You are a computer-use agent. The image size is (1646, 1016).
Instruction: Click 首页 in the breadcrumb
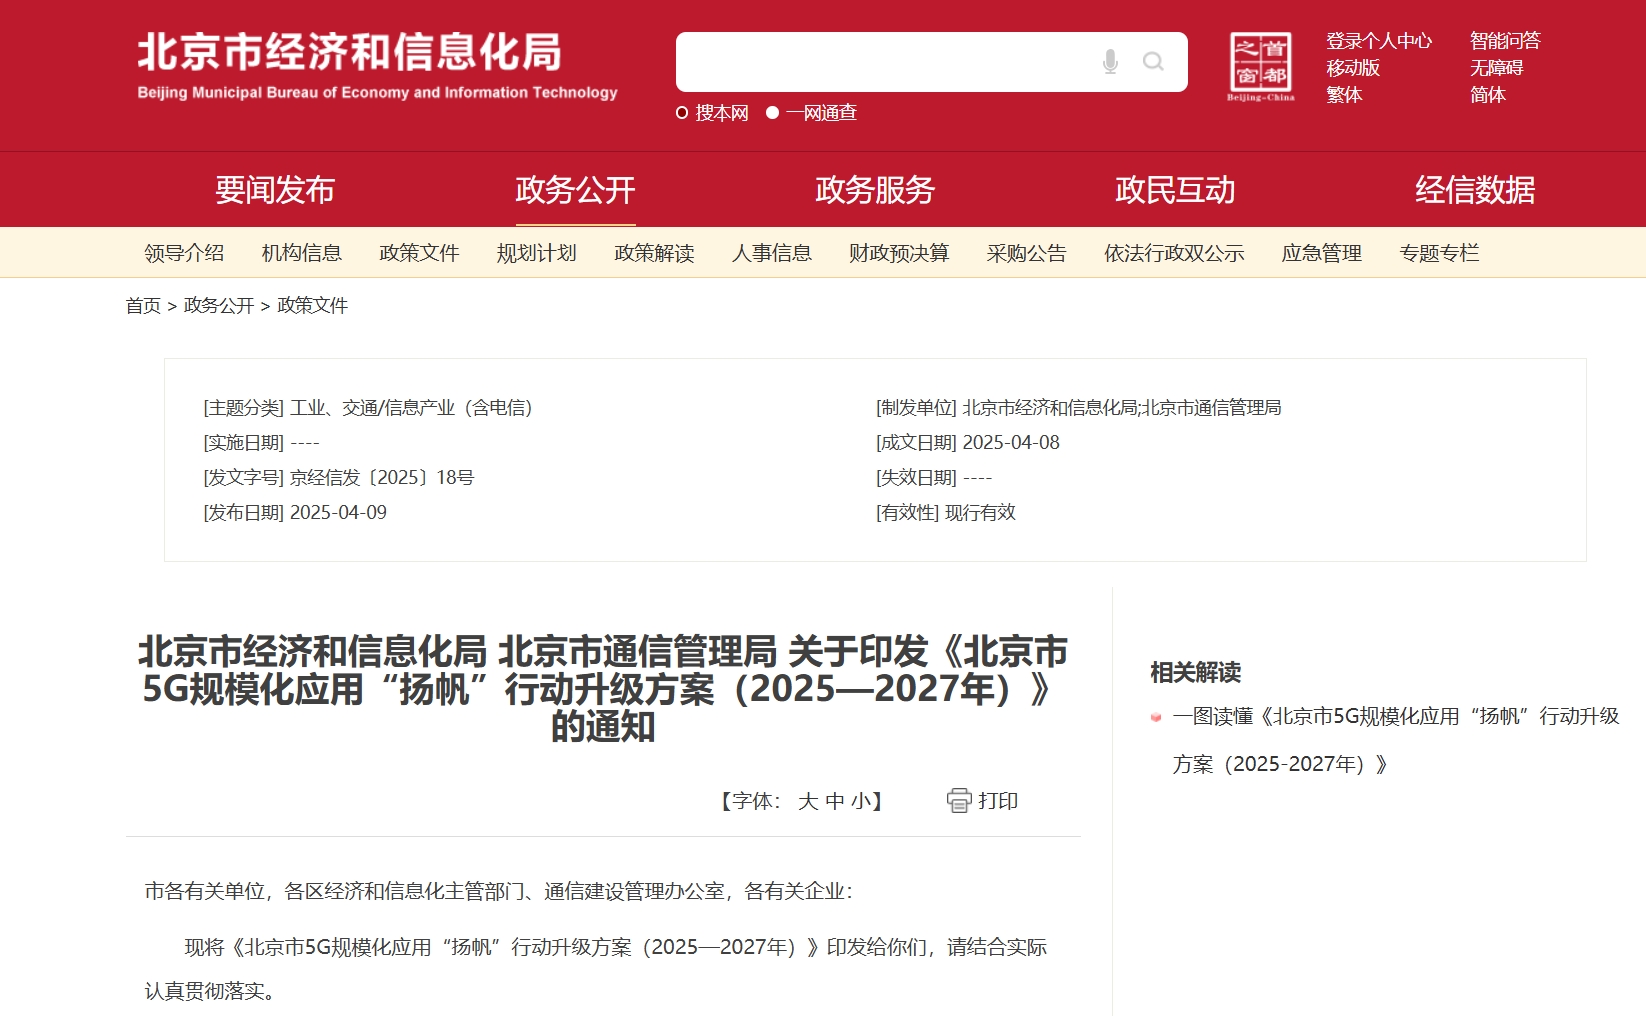(x=143, y=306)
